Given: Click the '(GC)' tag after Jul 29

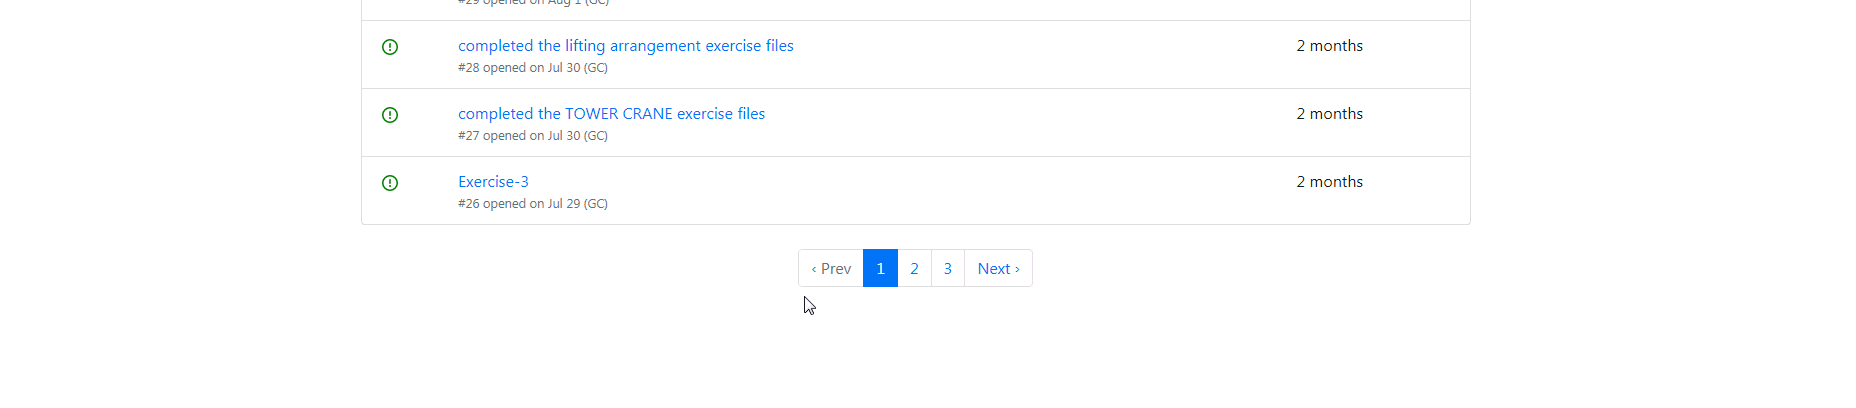Looking at the screenshot, I should [x=596, y=204].
